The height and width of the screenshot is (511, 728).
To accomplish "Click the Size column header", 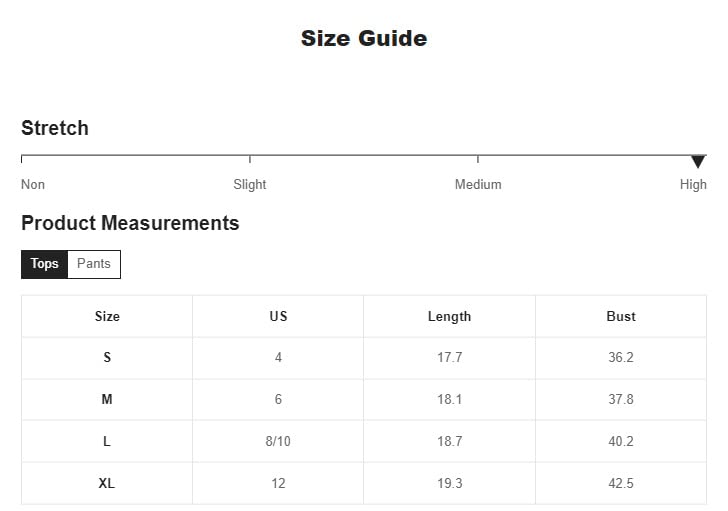I will [107, 316].
